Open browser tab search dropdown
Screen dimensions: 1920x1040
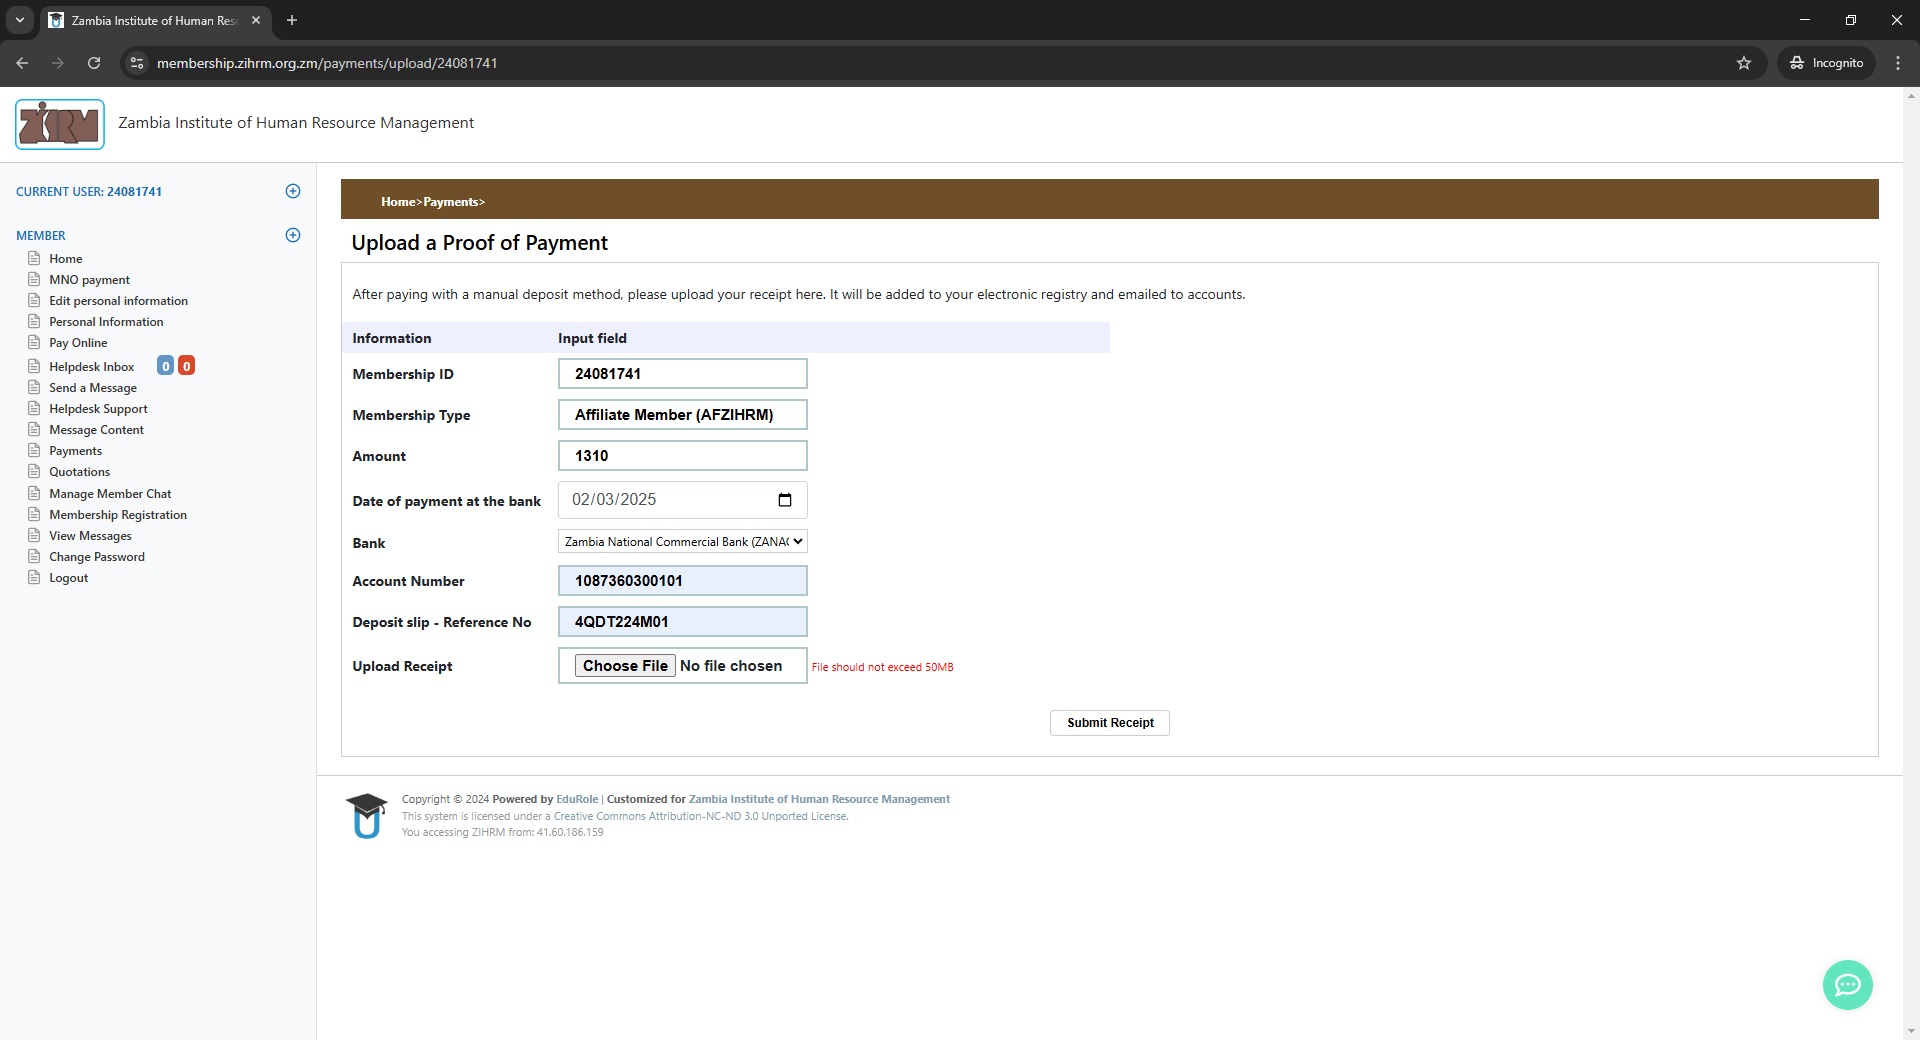point(19,20)
